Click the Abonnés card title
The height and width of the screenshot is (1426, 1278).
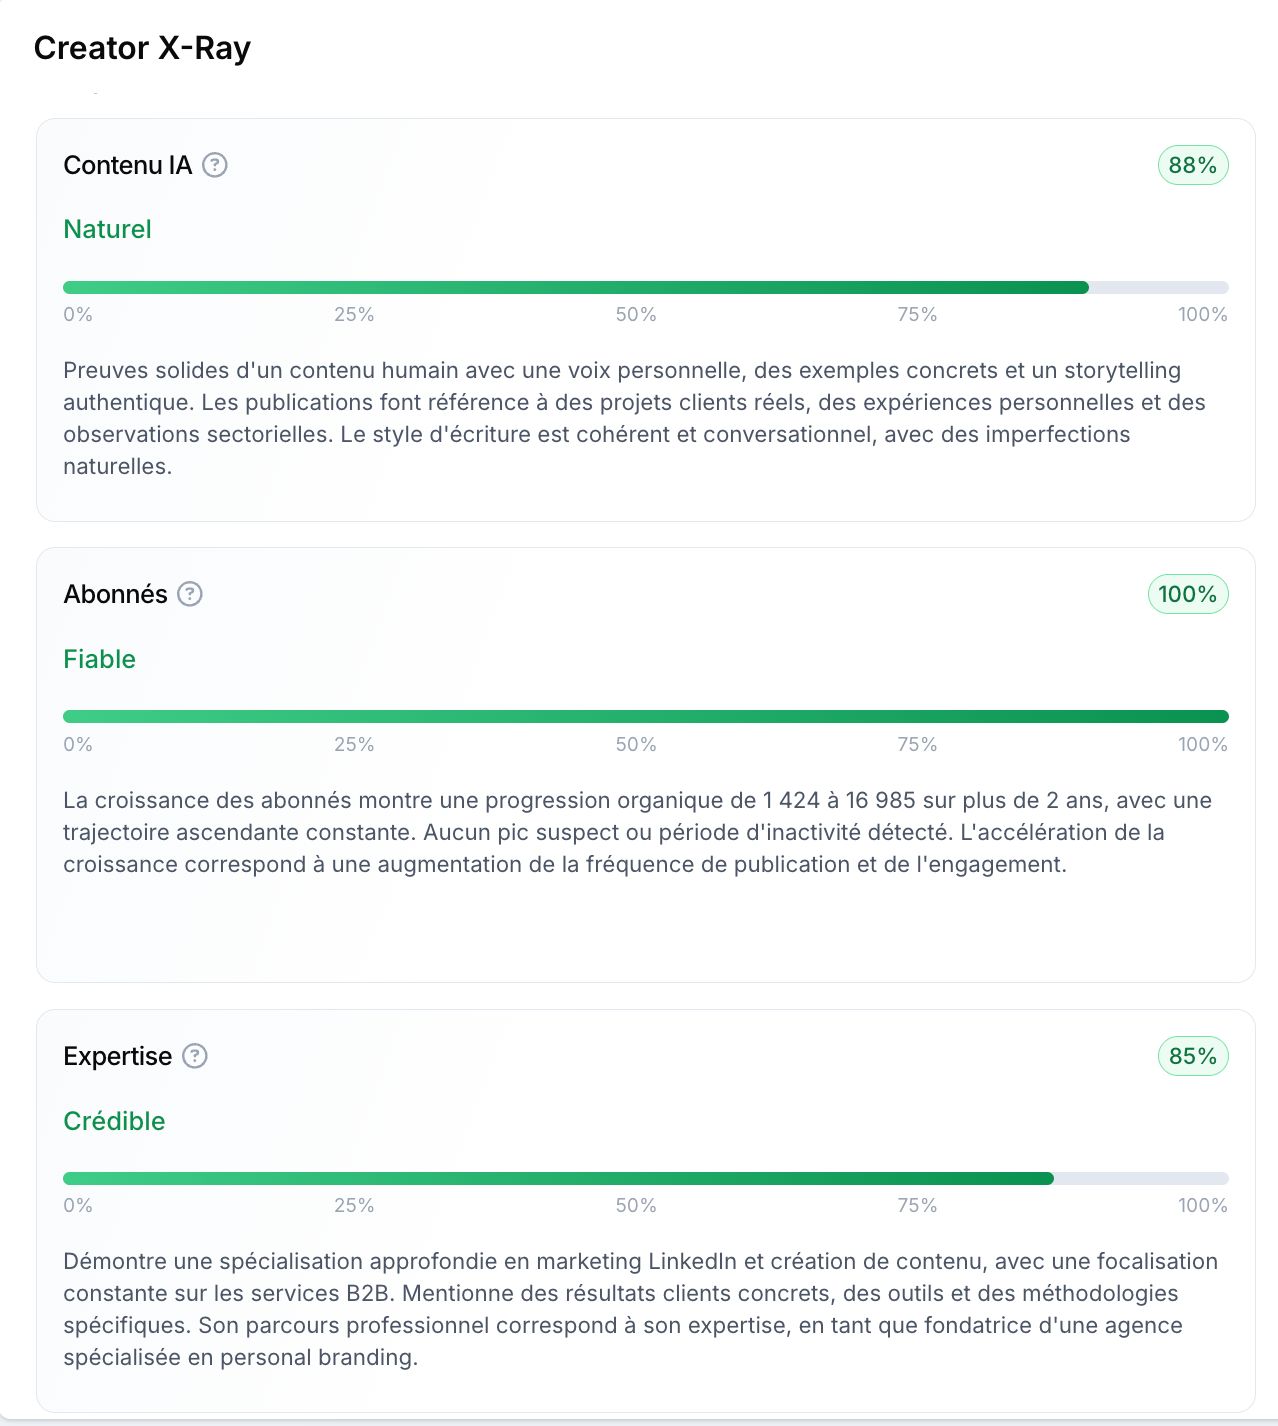(115, 594)
